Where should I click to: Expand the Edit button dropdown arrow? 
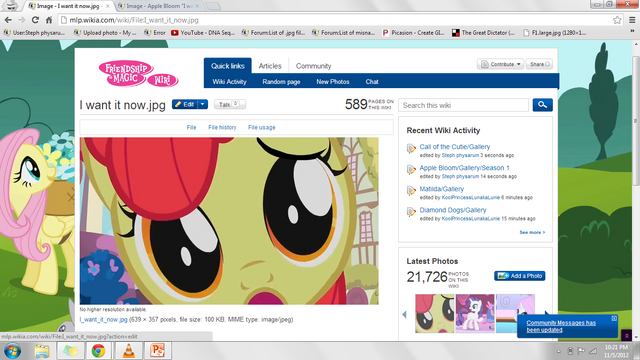tap(202, 104)
